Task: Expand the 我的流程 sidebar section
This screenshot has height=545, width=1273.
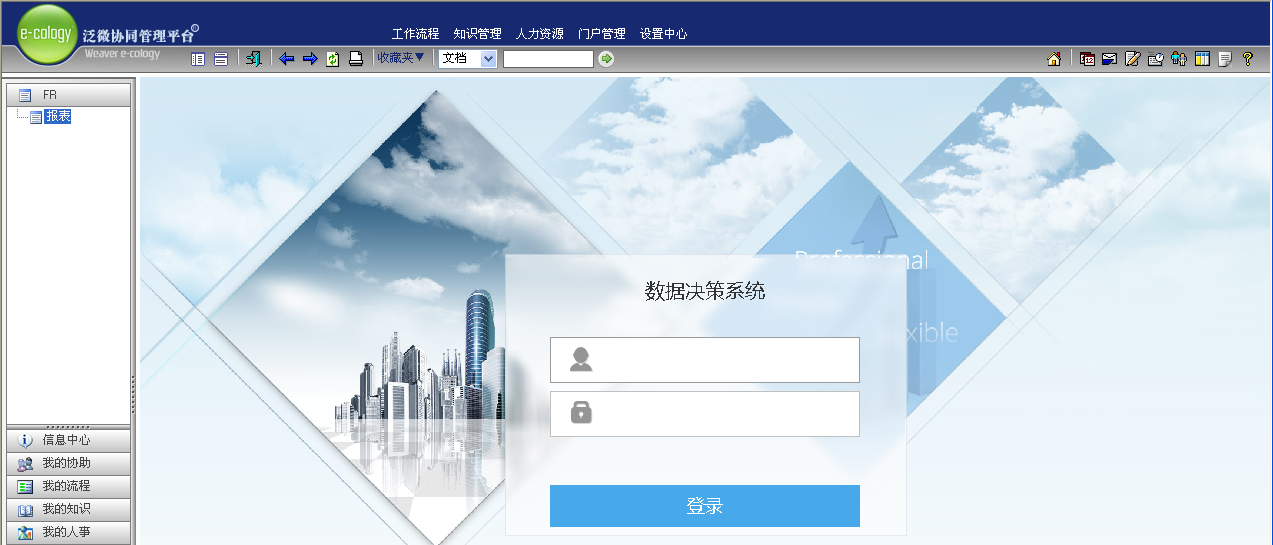Action: point(69,486)
